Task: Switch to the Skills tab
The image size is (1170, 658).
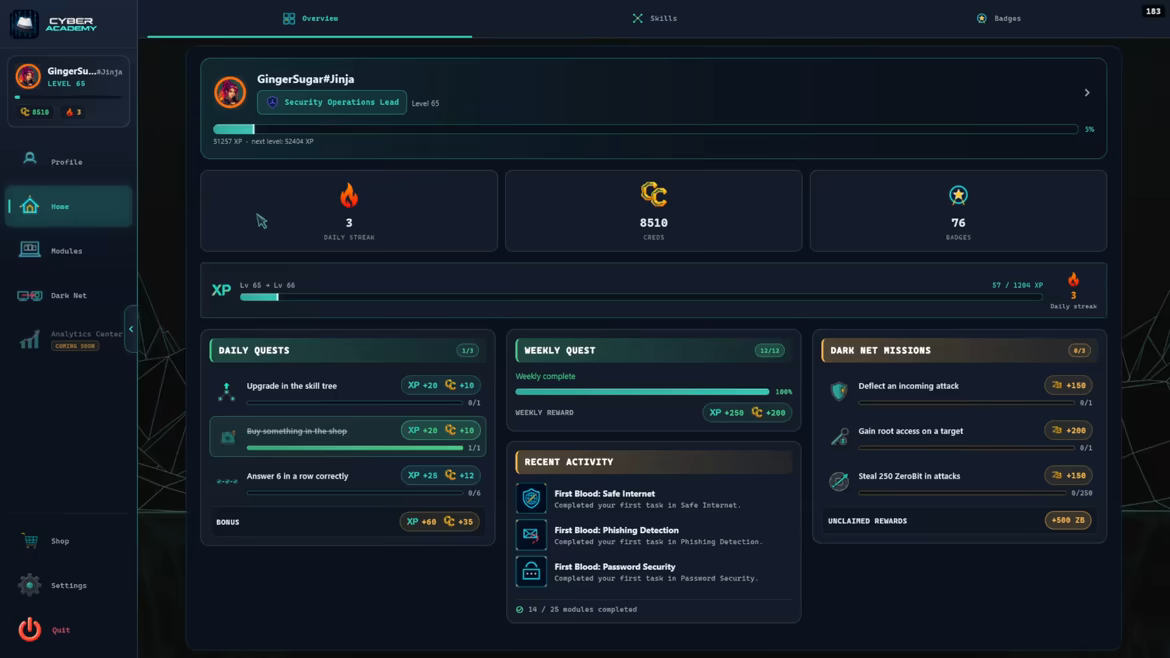Action: [655, 18]
